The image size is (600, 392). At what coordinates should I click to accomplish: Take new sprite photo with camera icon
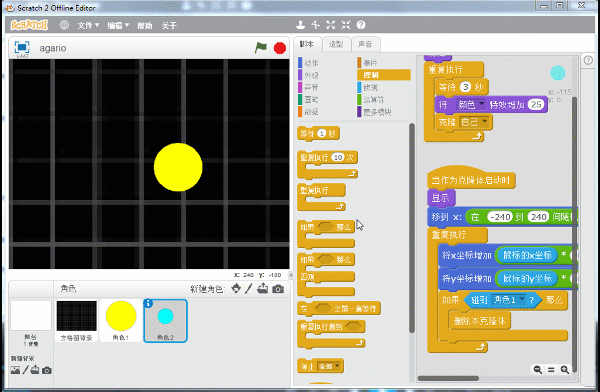pyautogui.click(x=278, y=289)
